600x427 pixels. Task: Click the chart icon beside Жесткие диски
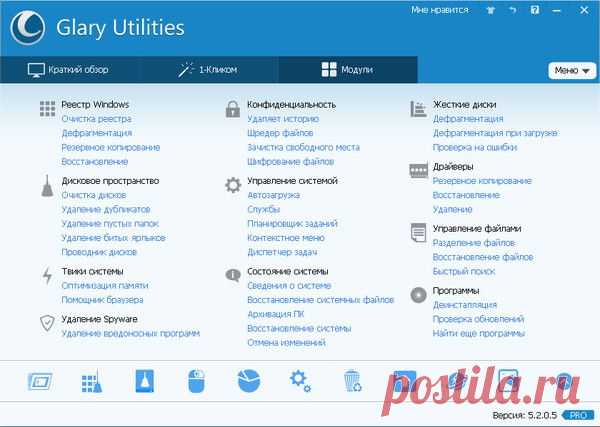pyautogui.click(x=418, y=109)
